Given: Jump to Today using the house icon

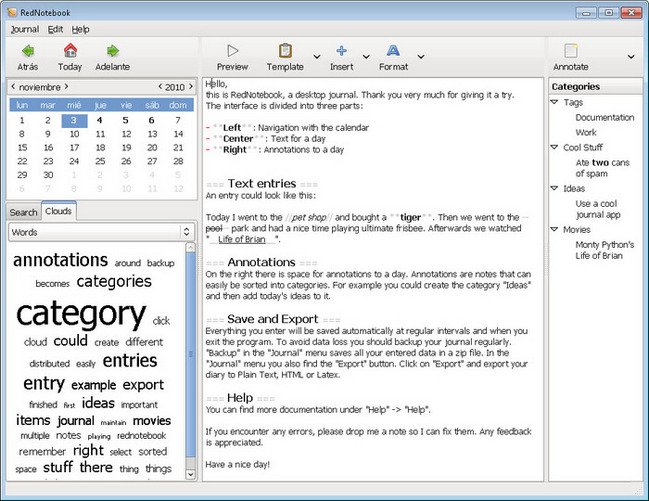Looking at the screenshot, I should point(70,51).
